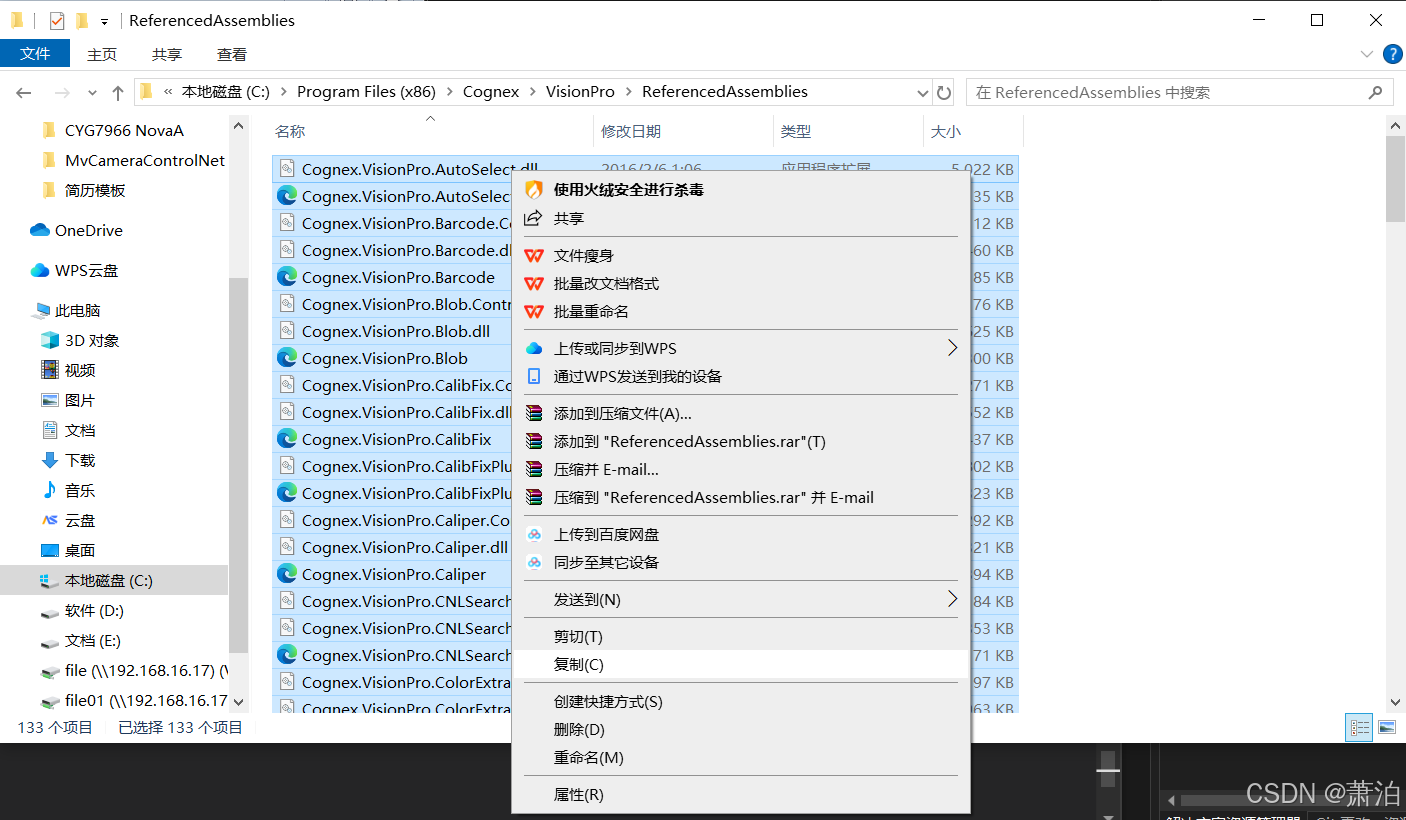Viewport: 1406px width, 820px height.
Task: Click the large icons view layout icon
Action: 1387,728
